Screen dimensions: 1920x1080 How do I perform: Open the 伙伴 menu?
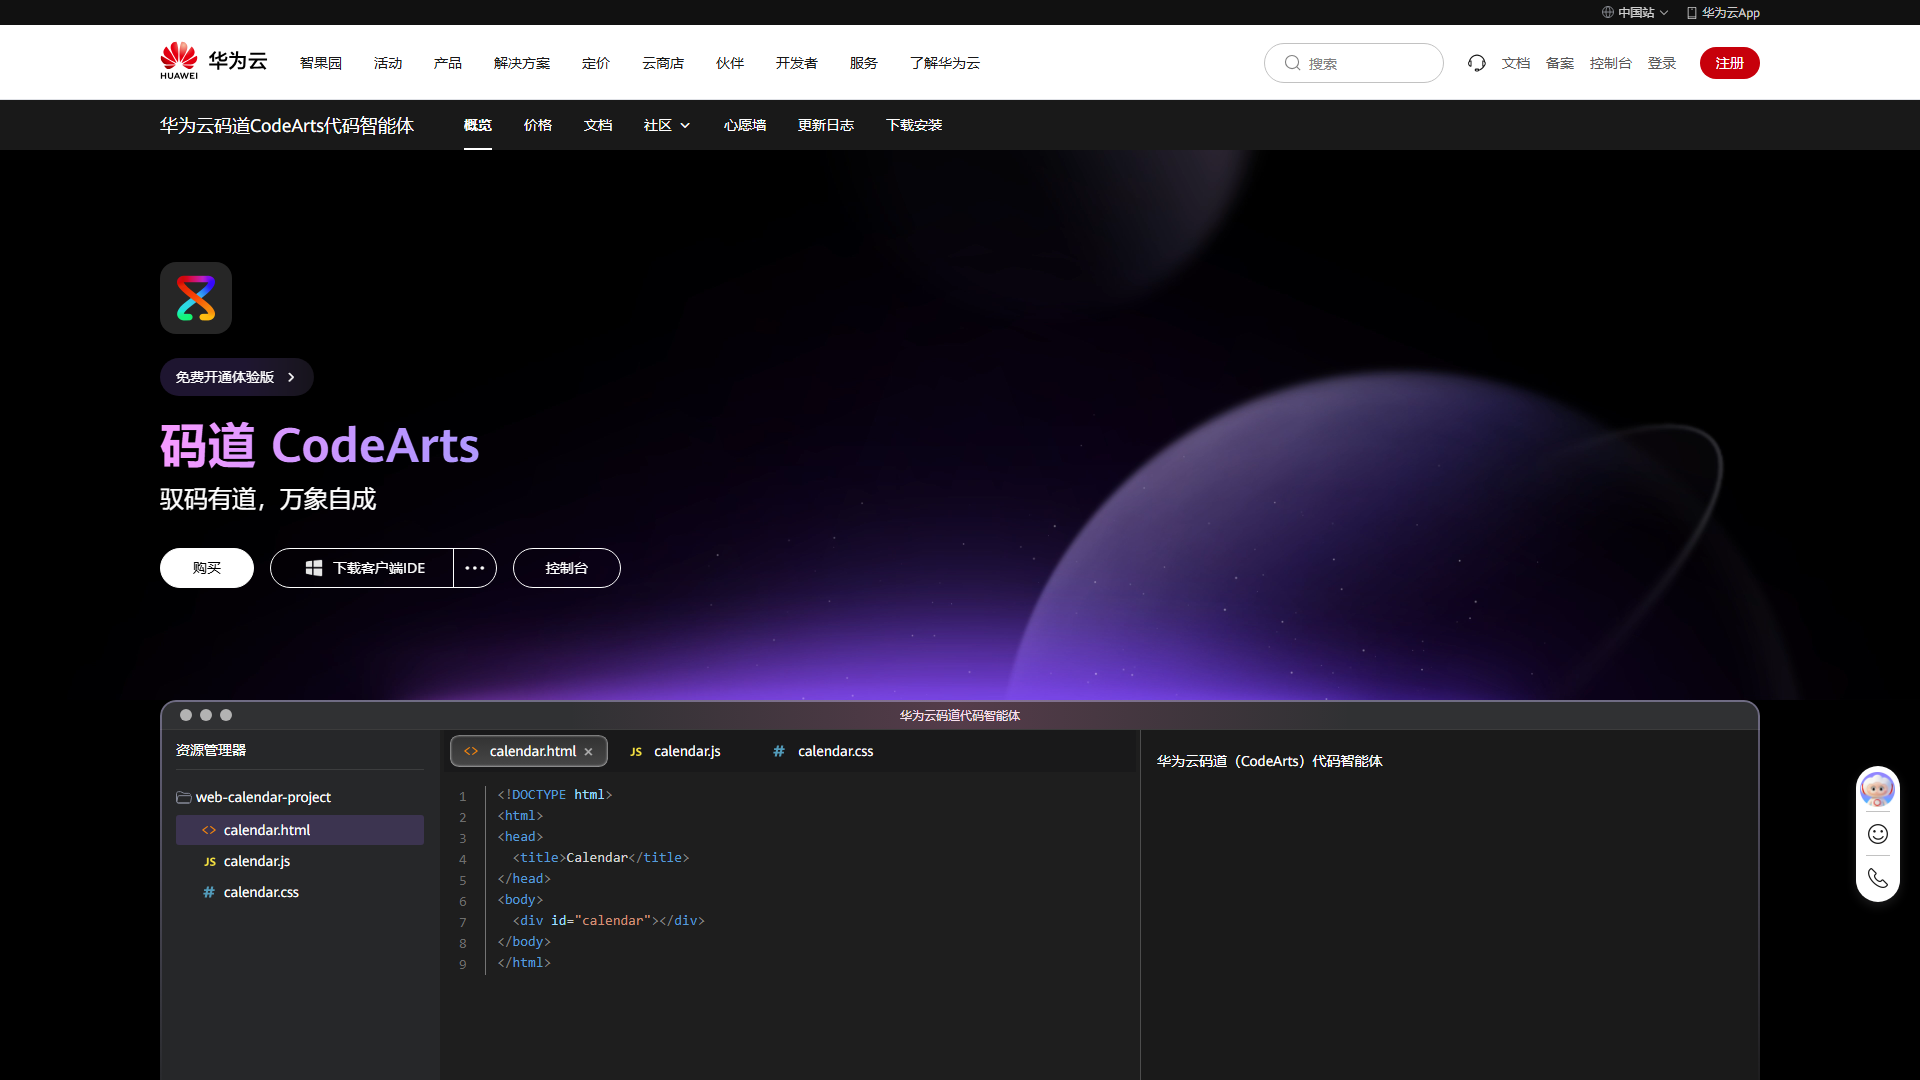click(x=730, y=63)
